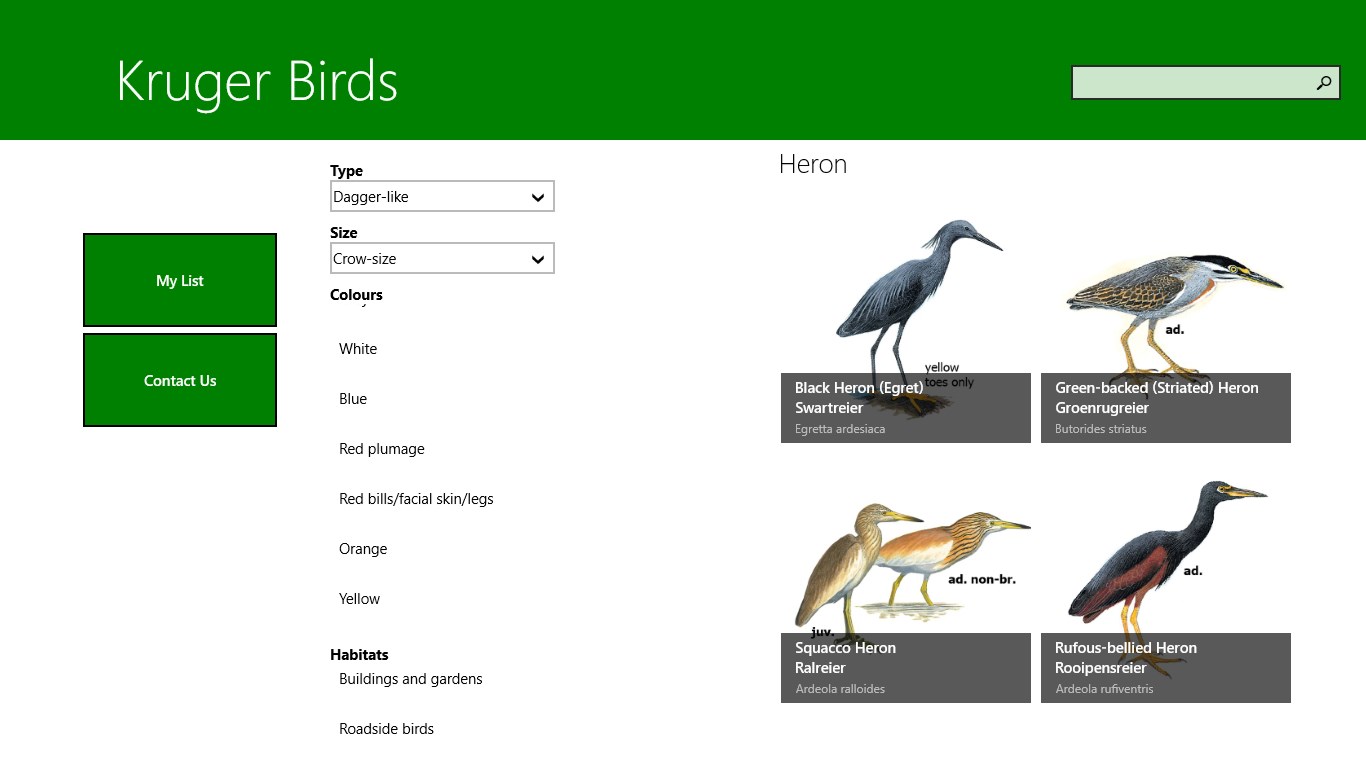Click inside the search text field
This screenshot has height=768, width=1366.
coord(1190,83)
